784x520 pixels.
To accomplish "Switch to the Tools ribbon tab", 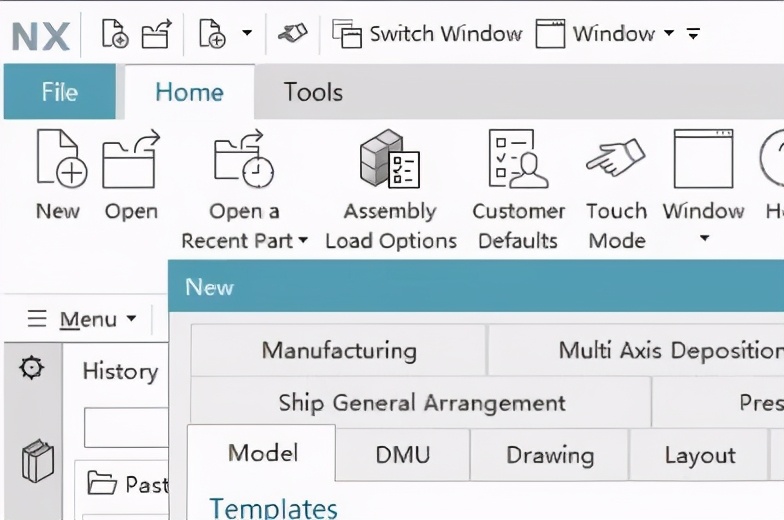I will point(314,92).
